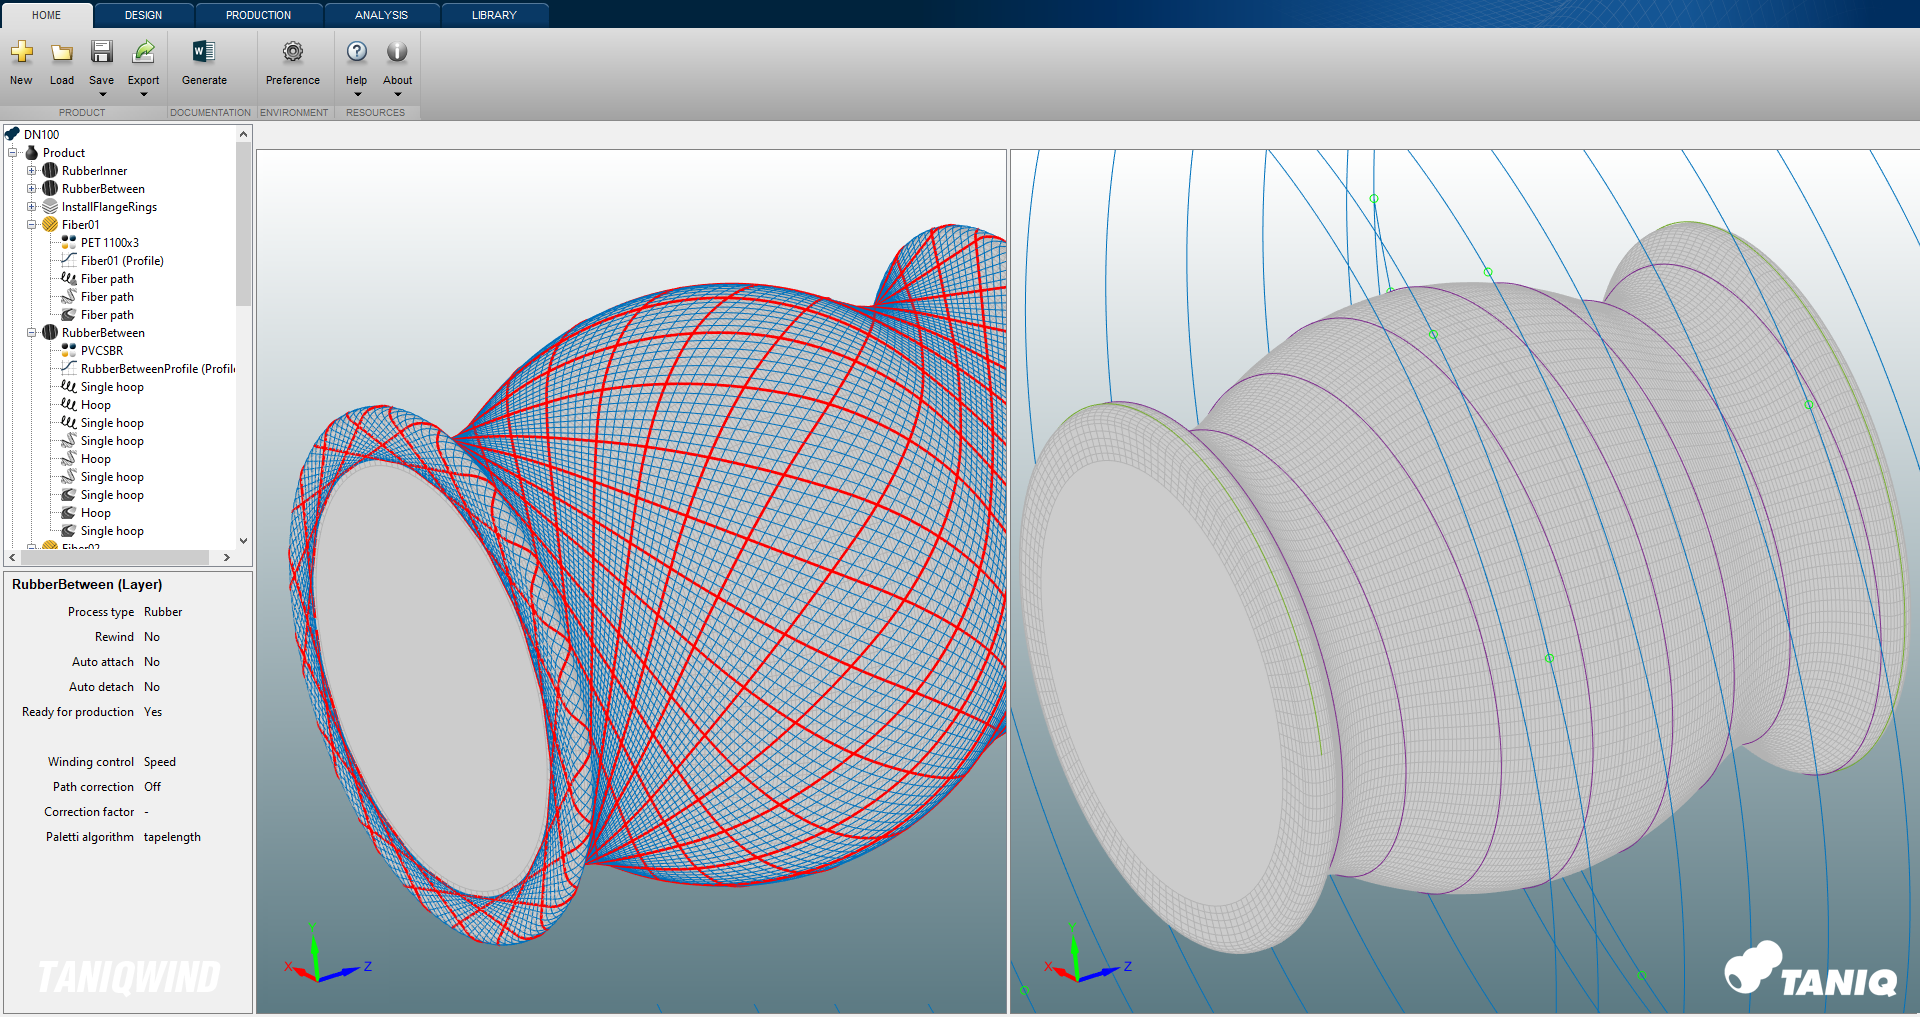Image resolution: width=1920 pixels, height=1017 pixels.
Task: Click the Load folder icon
Action: click(x=62, y=52)
